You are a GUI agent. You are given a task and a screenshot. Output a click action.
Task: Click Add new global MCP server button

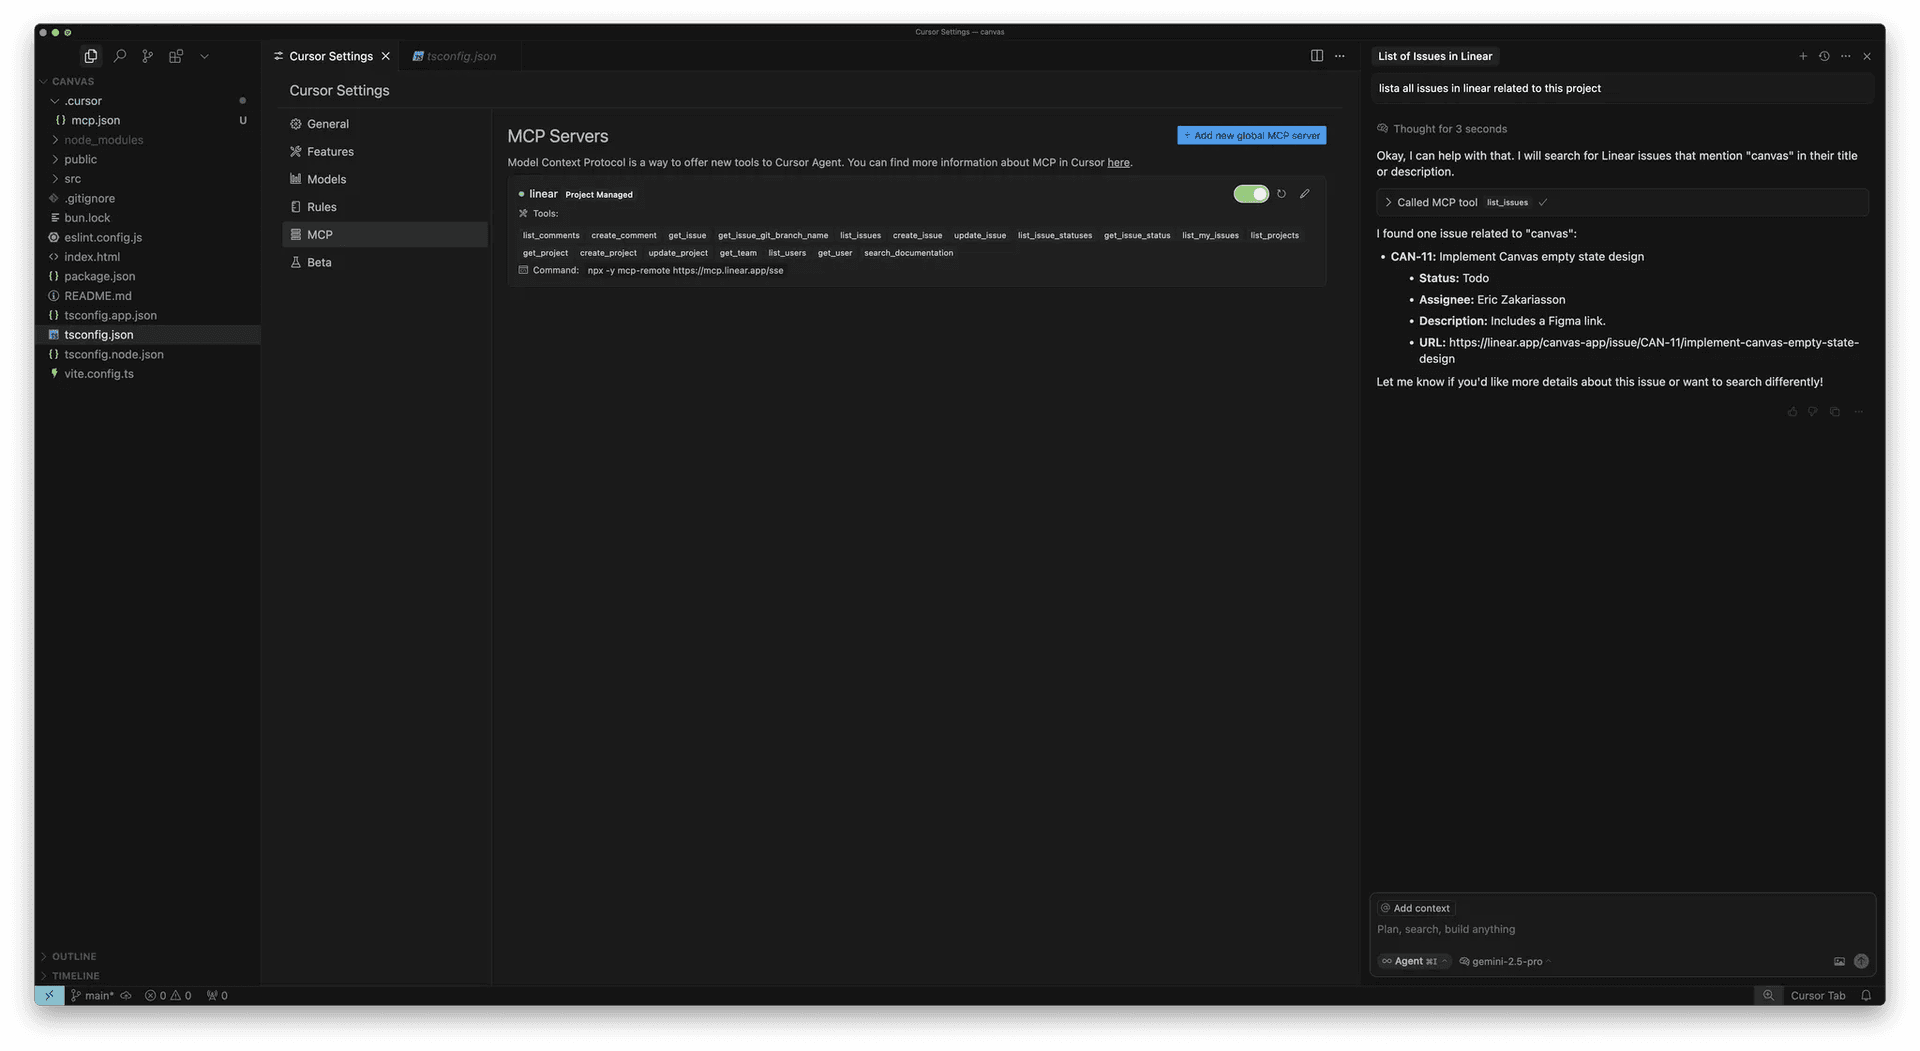pos(1251,135)
